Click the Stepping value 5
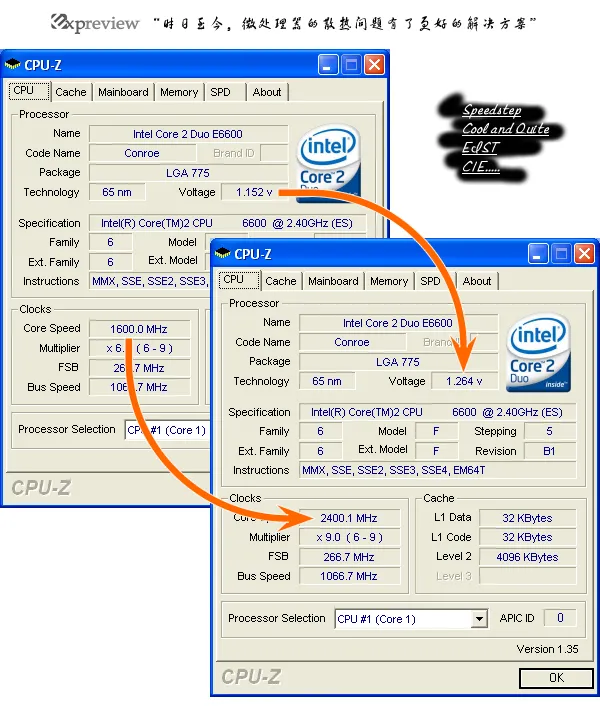This screenshot has width=600, height=709. 550,431
